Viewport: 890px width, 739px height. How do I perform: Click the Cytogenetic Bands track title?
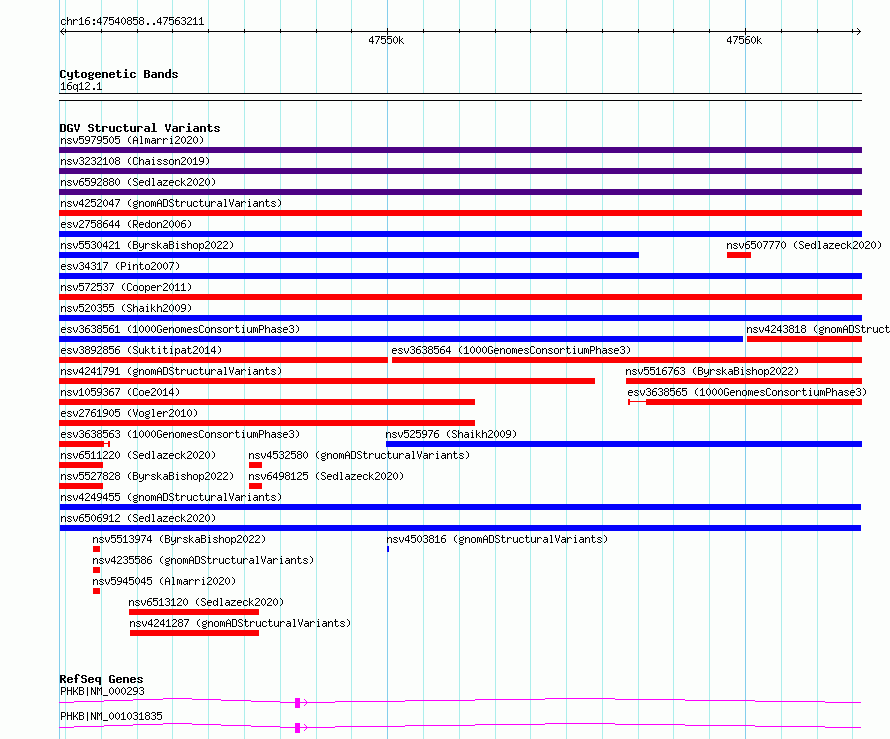[119, 74]
